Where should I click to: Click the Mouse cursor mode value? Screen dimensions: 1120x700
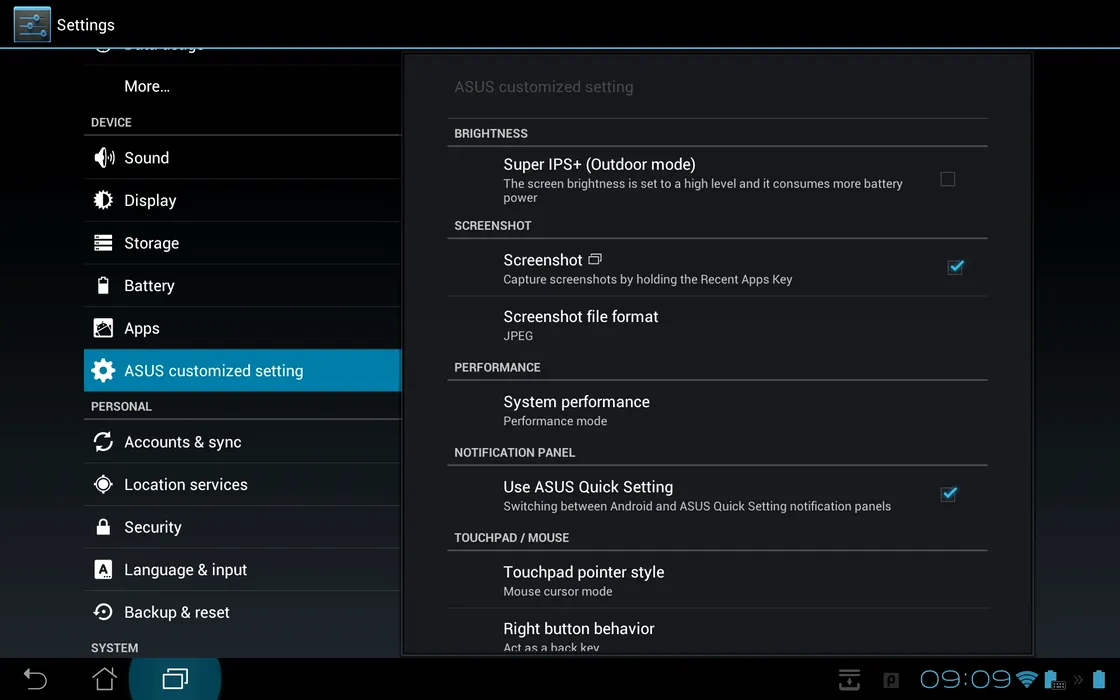pyautogui.click(x=557, y=591)
